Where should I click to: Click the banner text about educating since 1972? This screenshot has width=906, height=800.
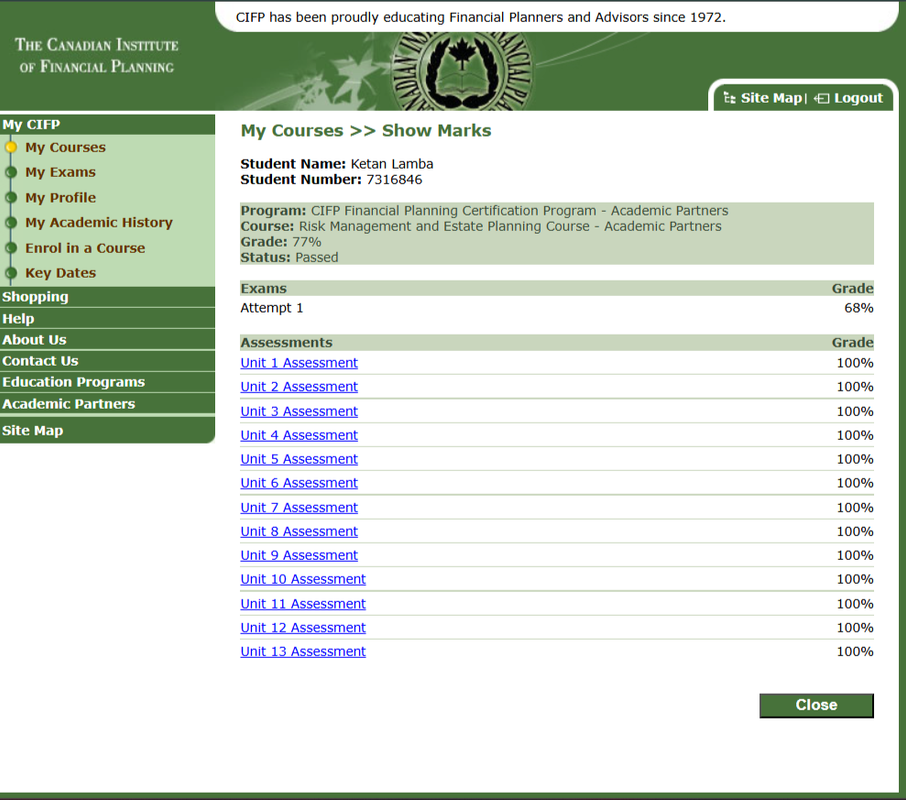pos(480,17)
